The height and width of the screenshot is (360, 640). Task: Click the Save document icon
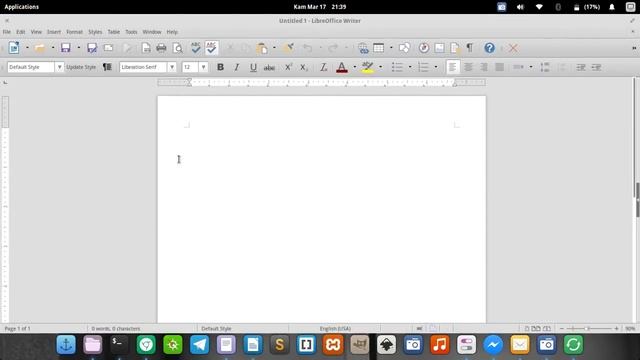pyautogui.click(x=66, y=48)
